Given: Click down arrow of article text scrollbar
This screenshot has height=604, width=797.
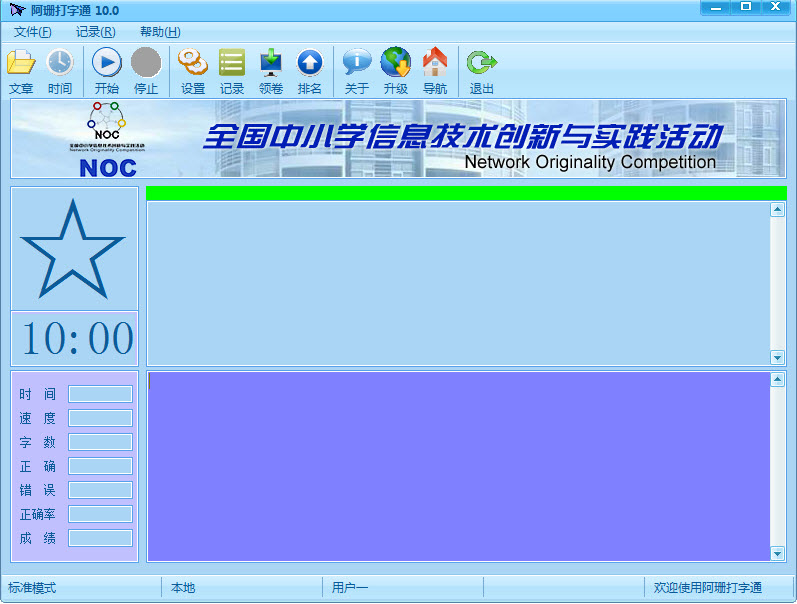Looking at the screenshot, I should point(777,357).
